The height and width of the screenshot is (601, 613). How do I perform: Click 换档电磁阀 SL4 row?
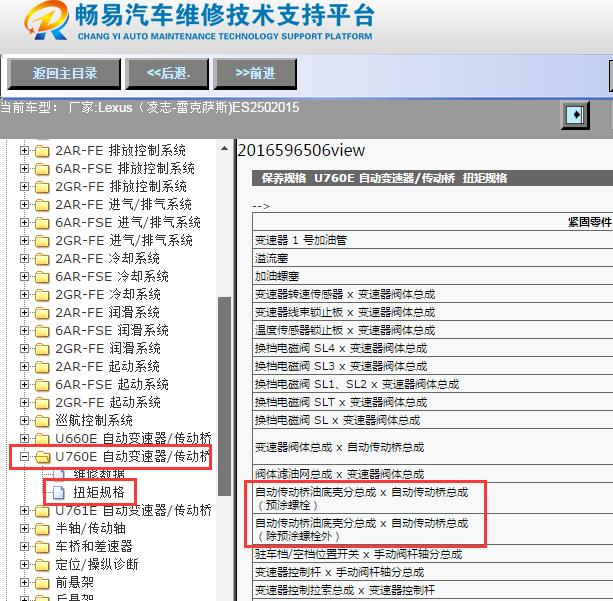(433, 348)
